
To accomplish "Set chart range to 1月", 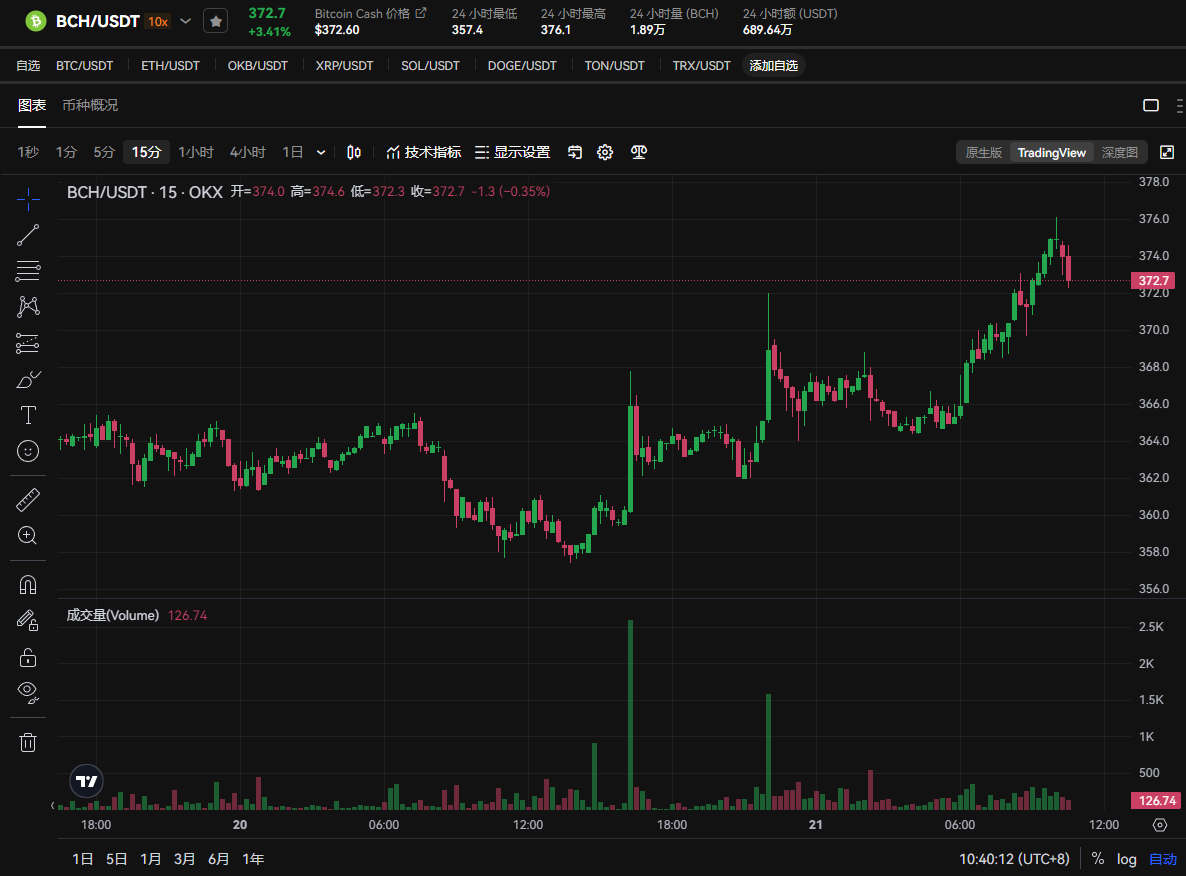I will coord(151,859).
